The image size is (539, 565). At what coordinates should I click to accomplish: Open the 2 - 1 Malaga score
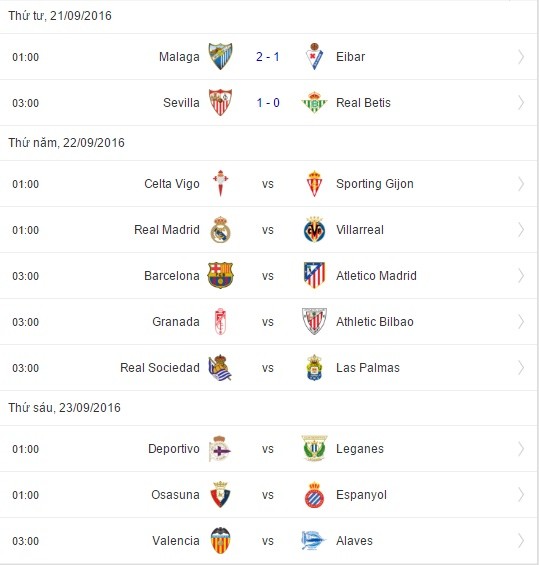click(268, 57)
